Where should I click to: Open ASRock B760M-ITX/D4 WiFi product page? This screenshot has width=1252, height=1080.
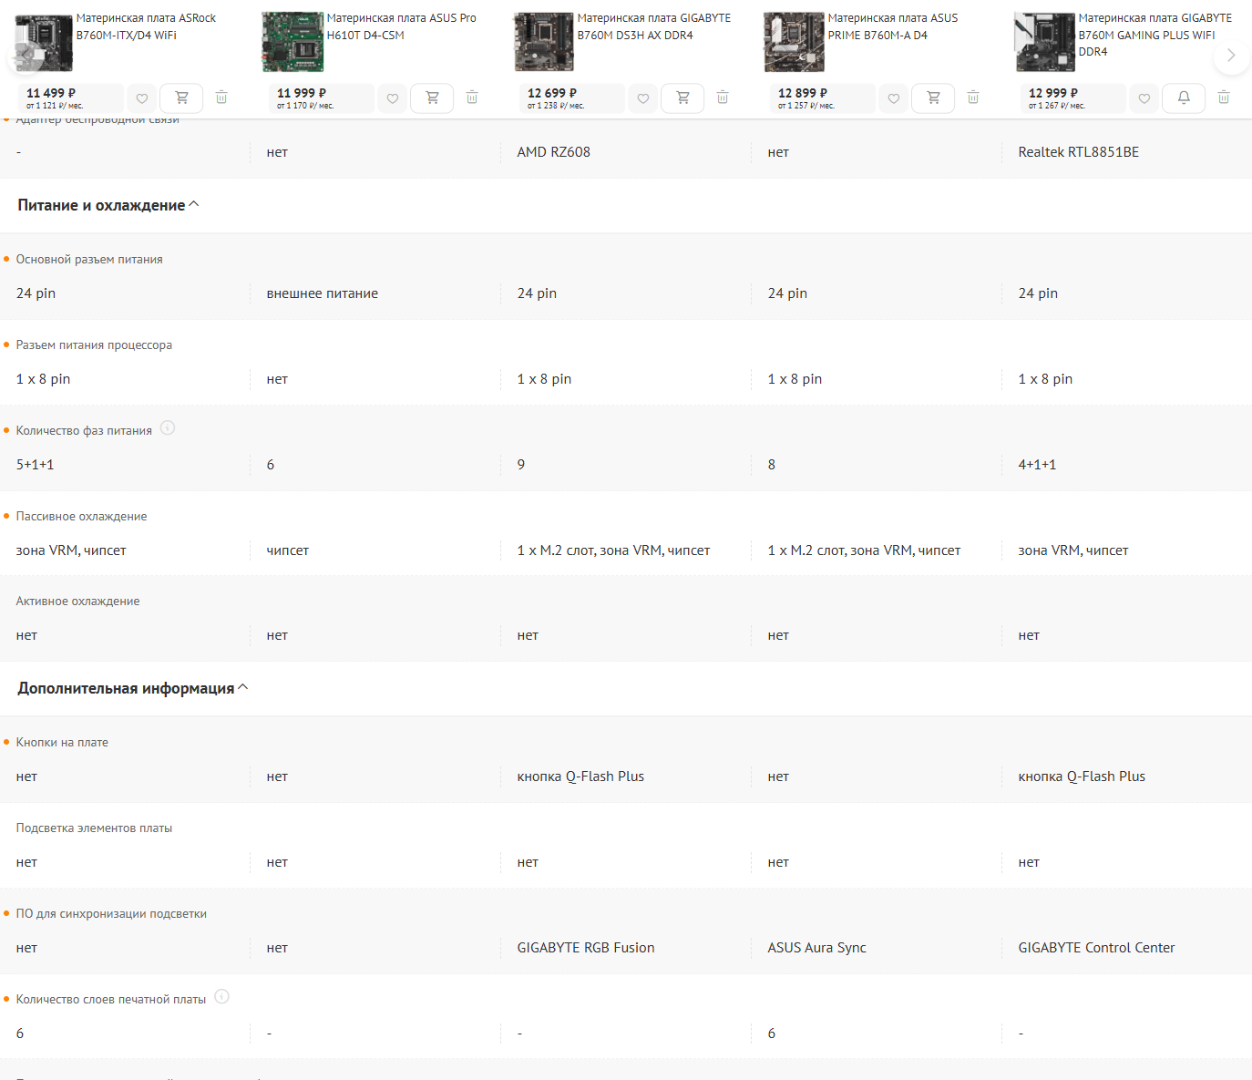(x=146, y=26)
